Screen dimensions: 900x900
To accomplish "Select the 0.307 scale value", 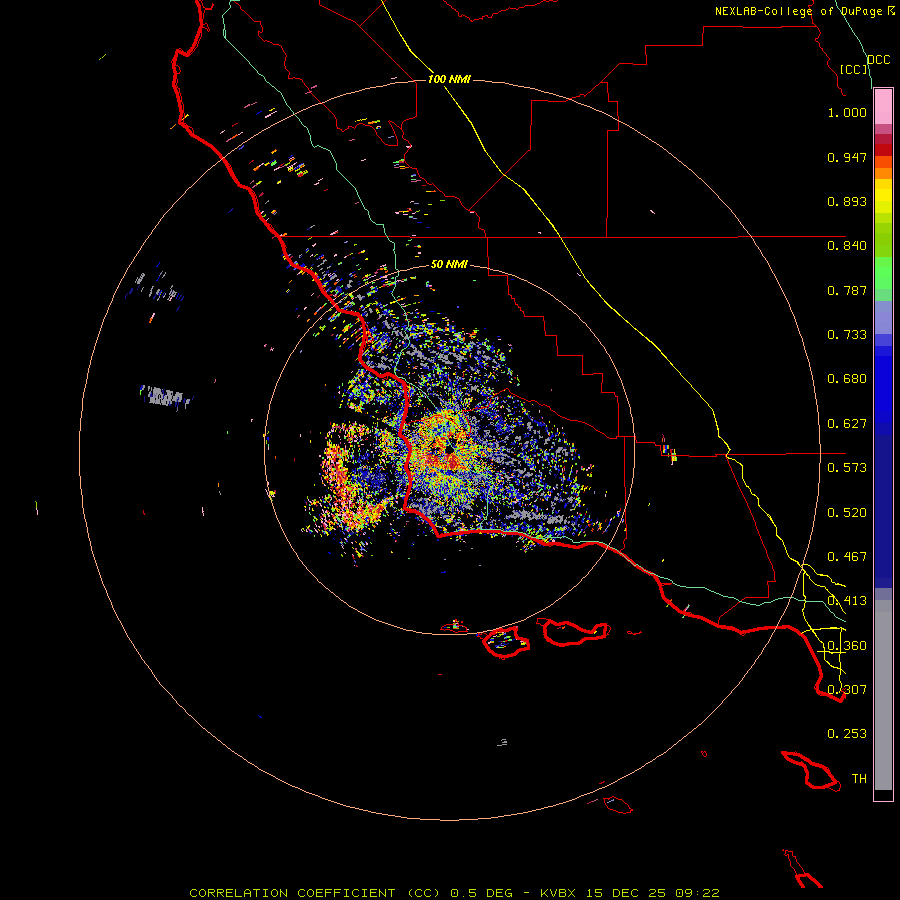I will click(847, 690).
